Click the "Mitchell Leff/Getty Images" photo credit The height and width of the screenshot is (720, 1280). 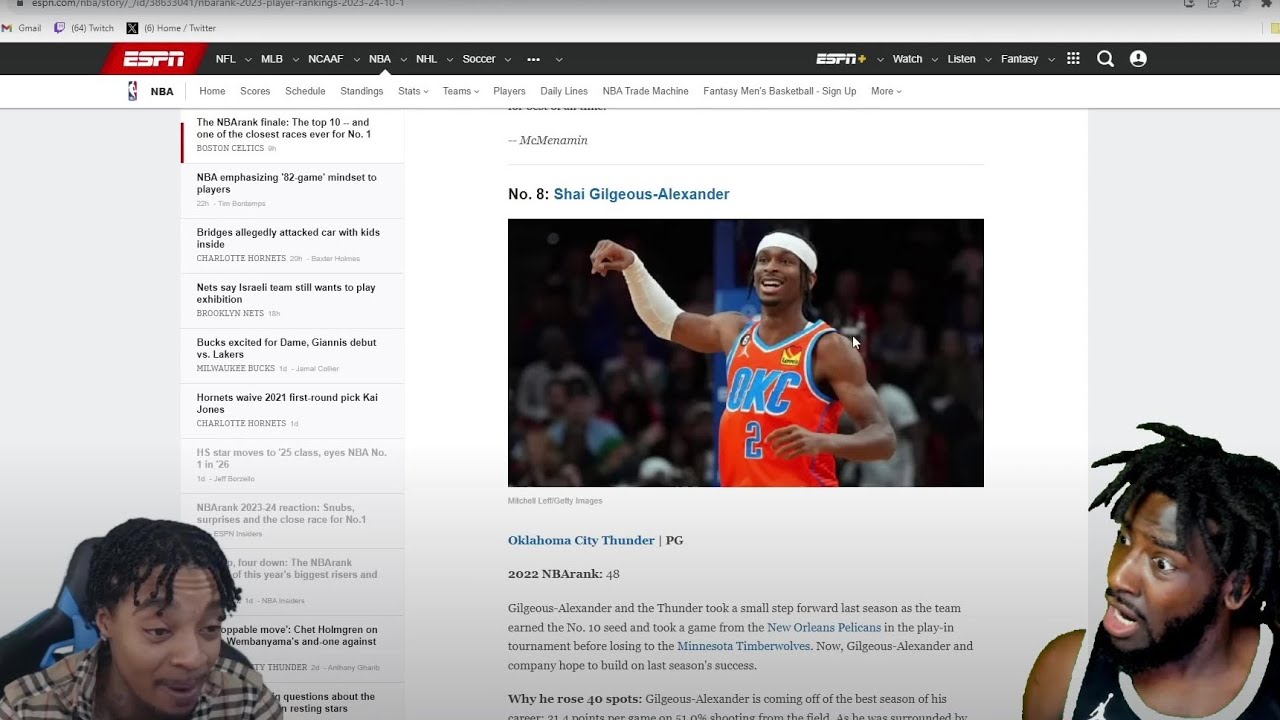(555, 501)
